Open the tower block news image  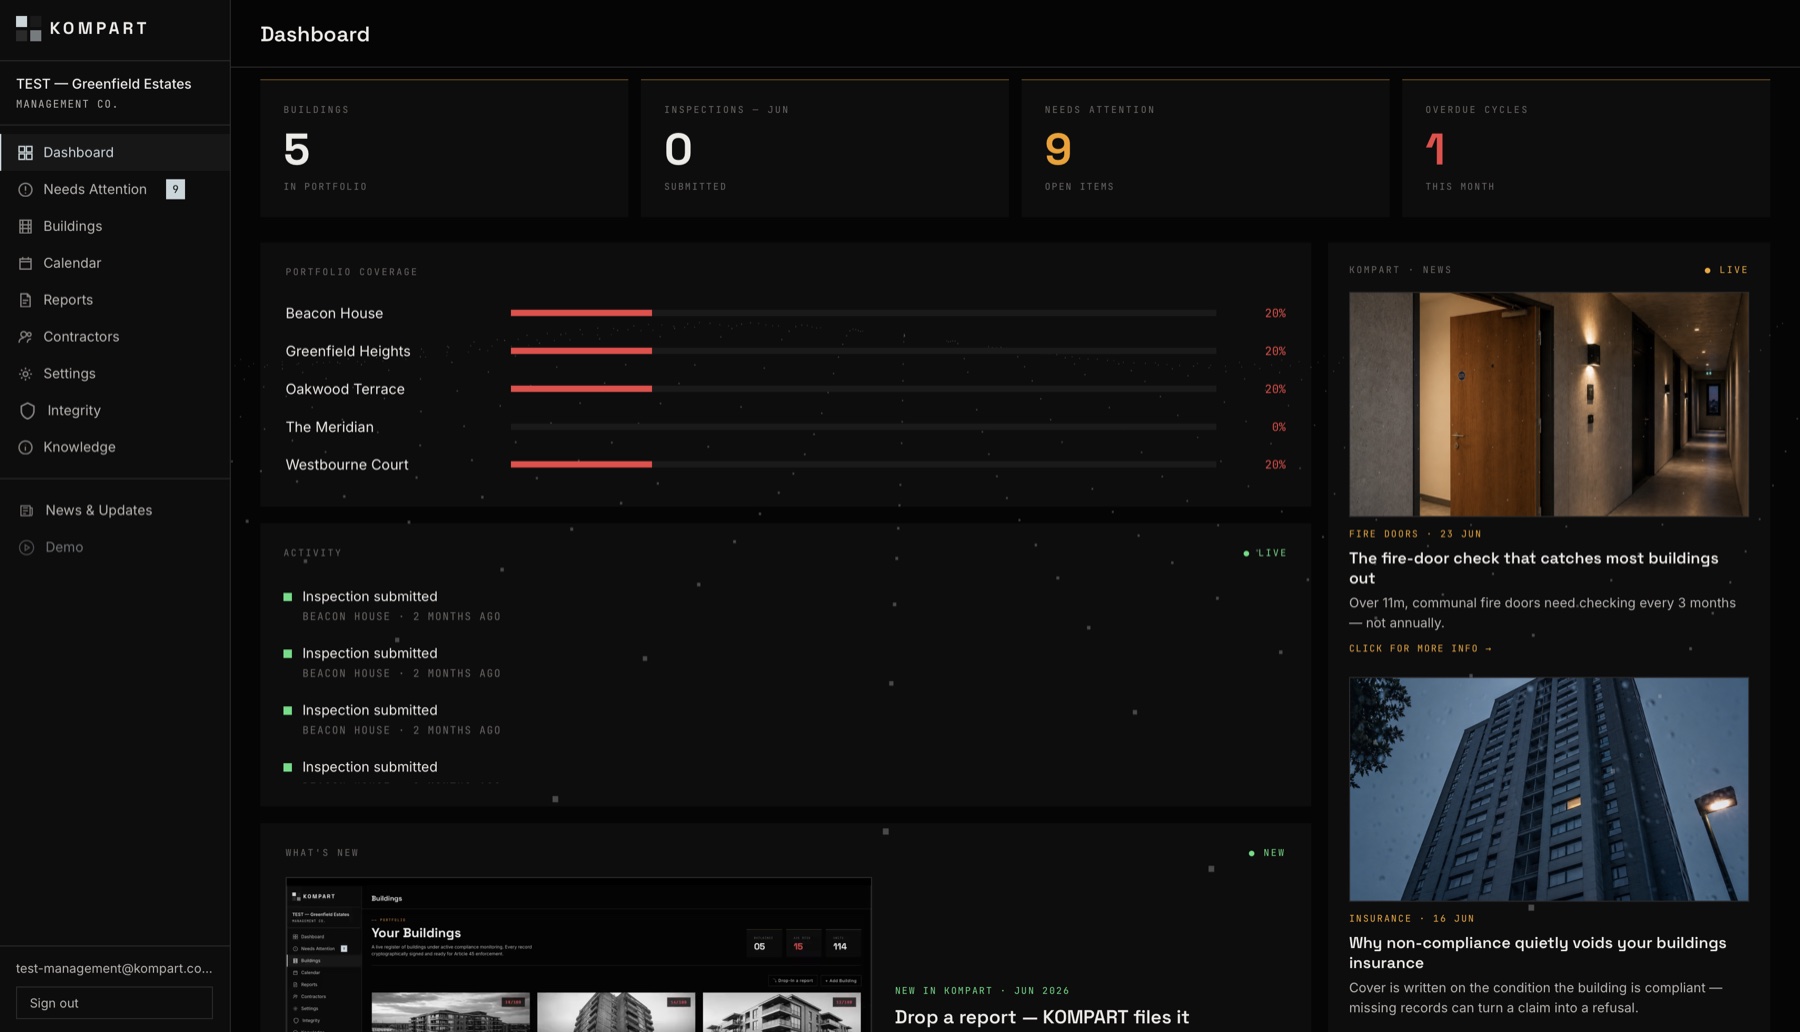coord(1549,789)
